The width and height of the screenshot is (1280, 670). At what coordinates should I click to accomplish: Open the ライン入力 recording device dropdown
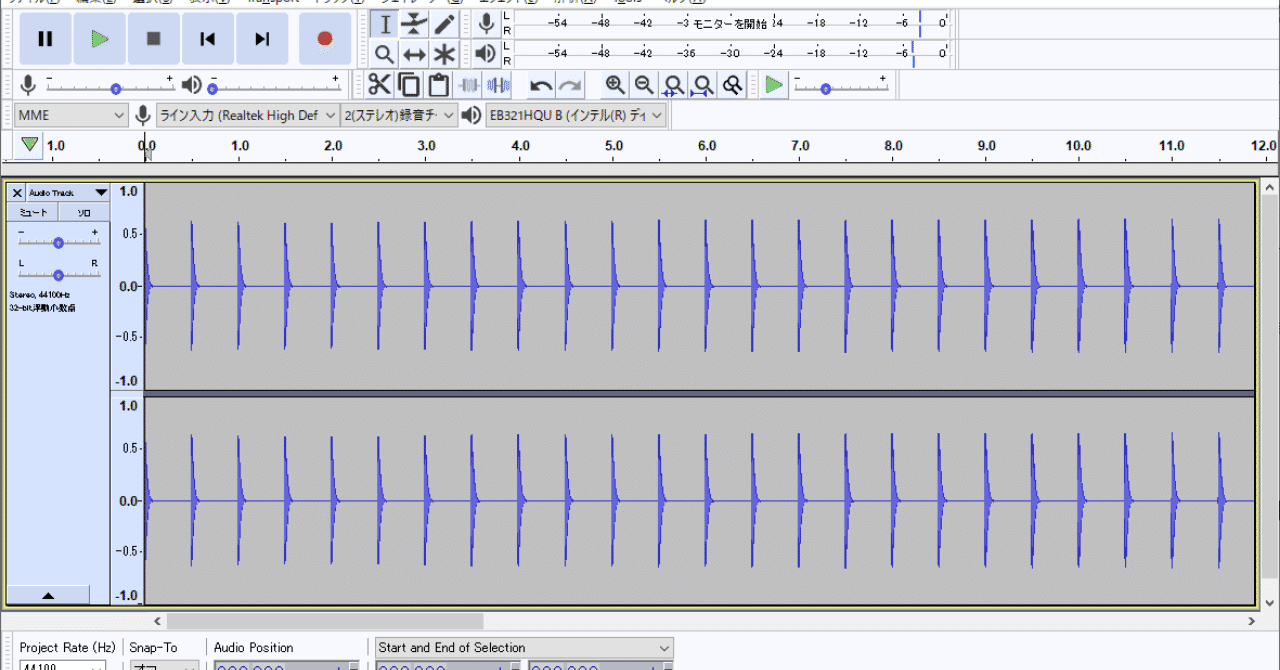250,116
